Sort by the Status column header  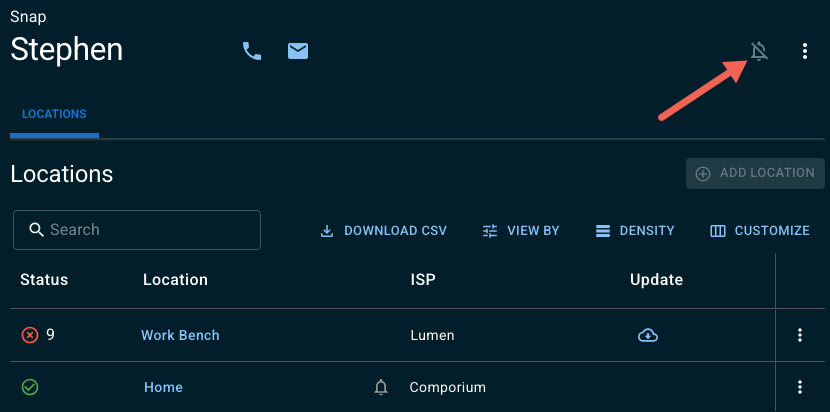coord(44,280)
